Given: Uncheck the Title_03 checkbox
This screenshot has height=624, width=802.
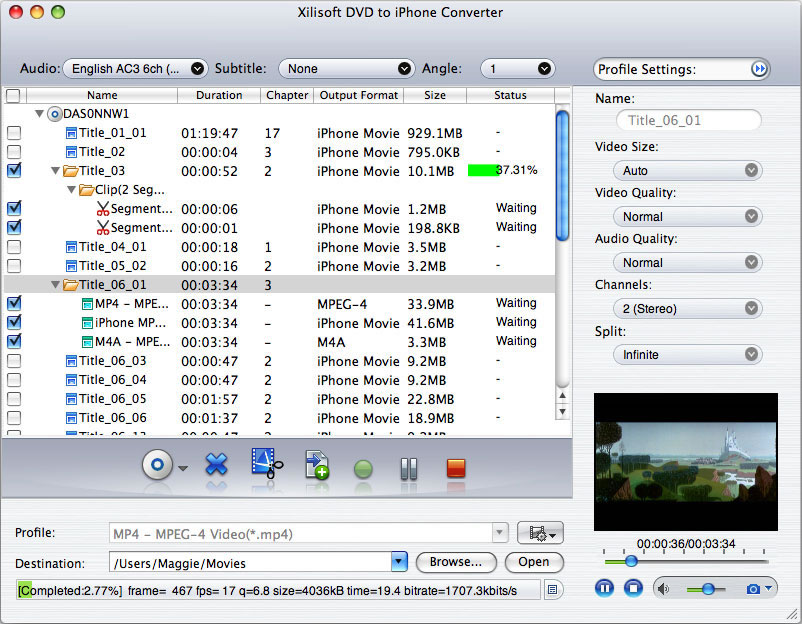Looking at the screenshot, I should point(13,171).
